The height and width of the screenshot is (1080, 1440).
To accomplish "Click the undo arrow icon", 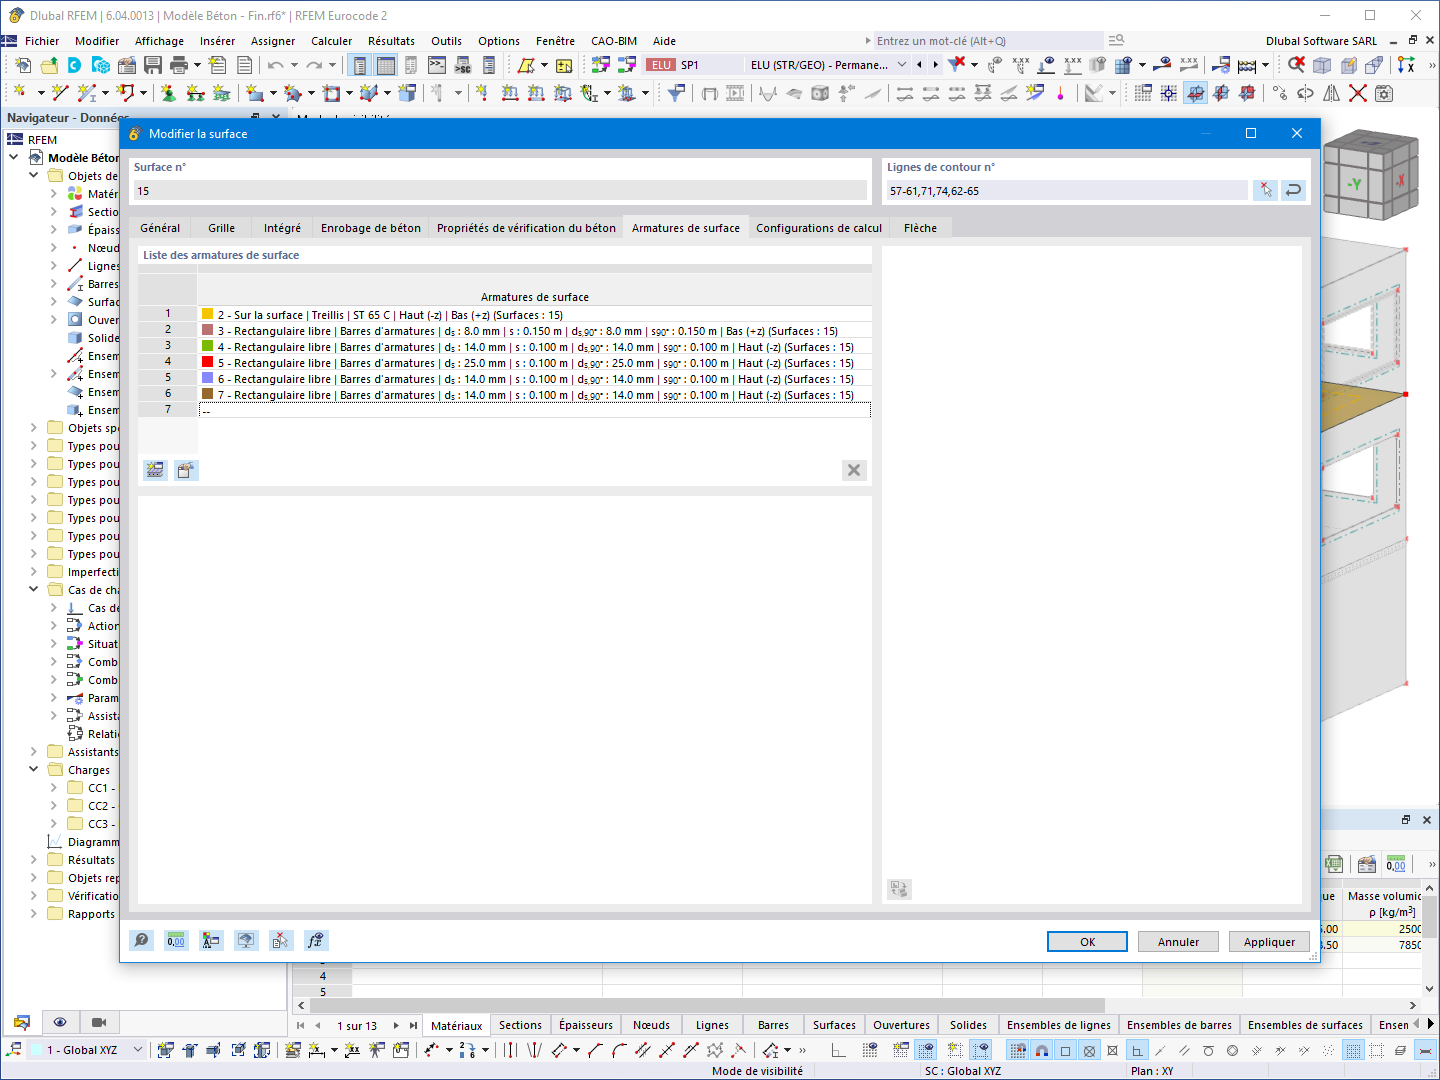I will (x=275, y=65).
